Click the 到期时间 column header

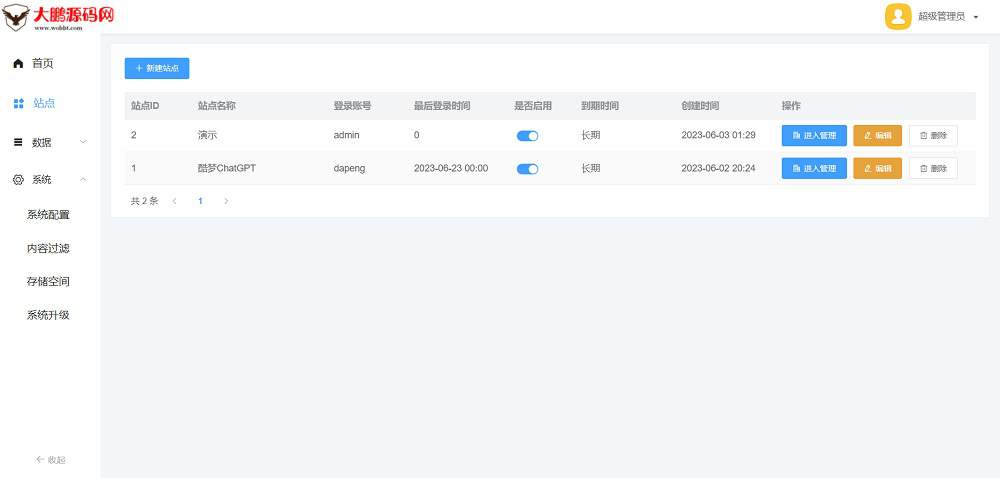(600, 106)
